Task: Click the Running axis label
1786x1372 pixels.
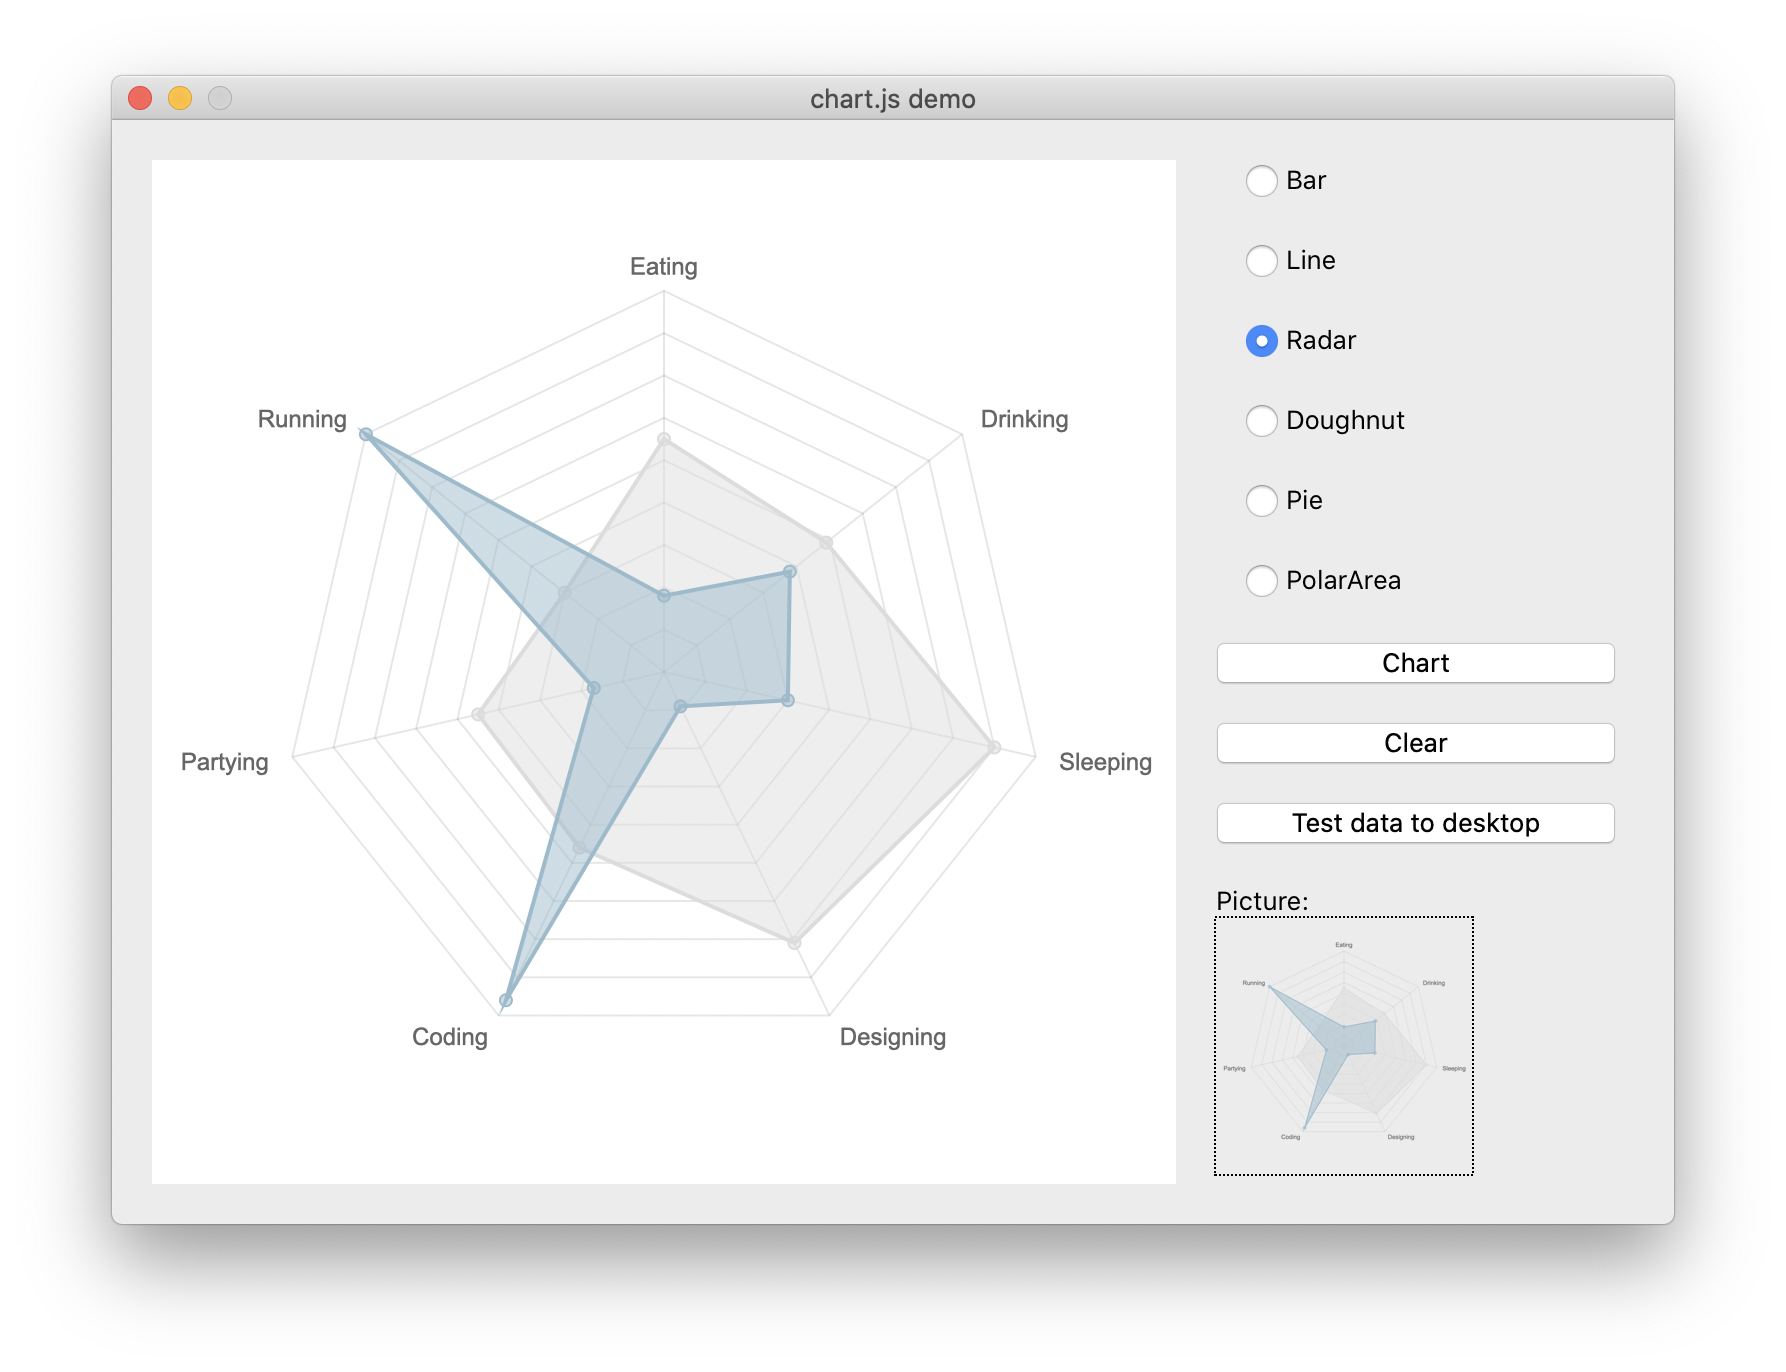Action: click(302, 419)
